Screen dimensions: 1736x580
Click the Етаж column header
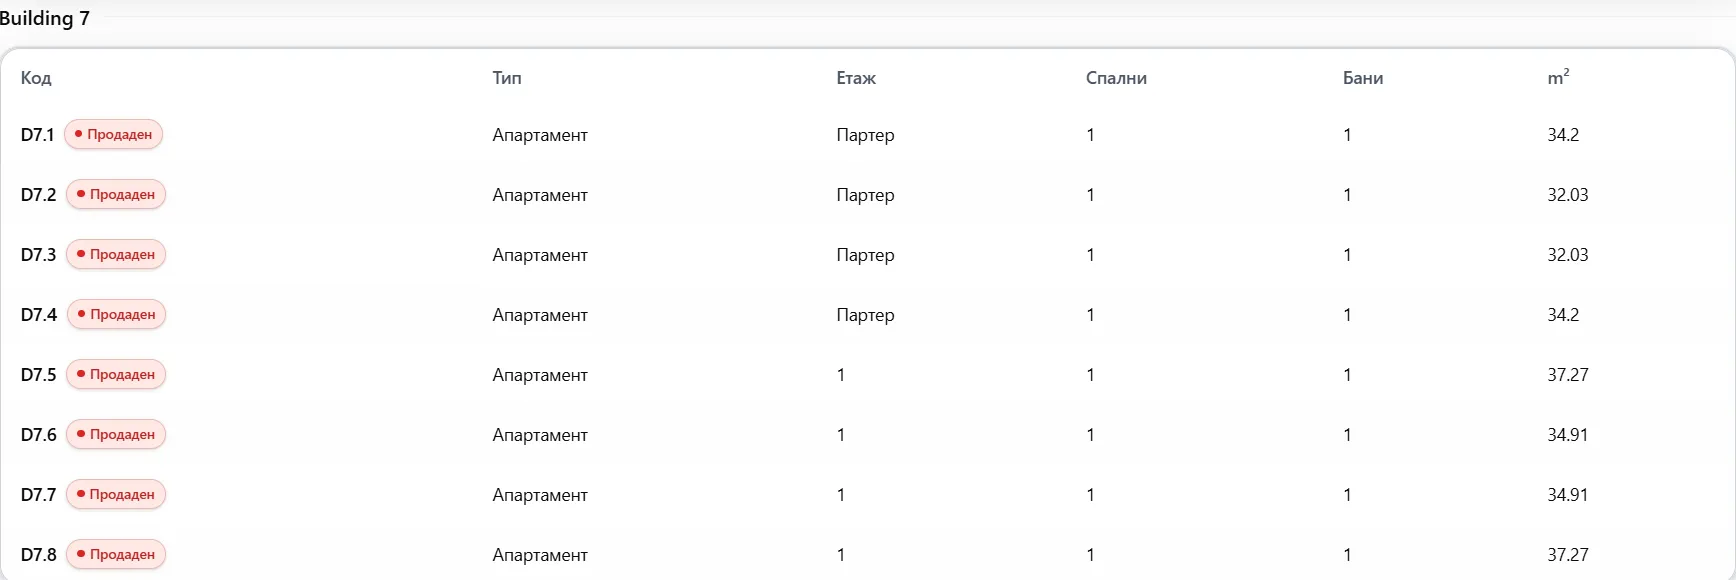click(856, 78)
